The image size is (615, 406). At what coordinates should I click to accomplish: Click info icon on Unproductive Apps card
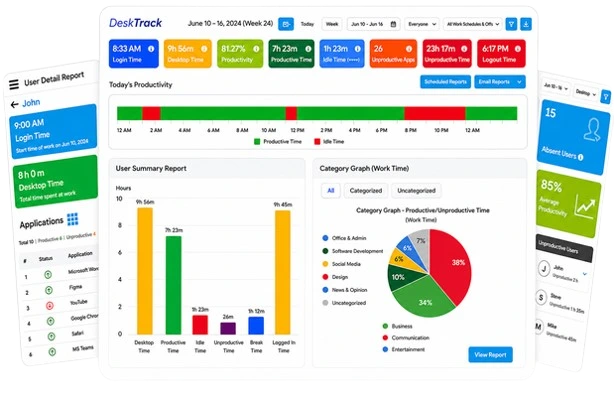coord(409,49)
